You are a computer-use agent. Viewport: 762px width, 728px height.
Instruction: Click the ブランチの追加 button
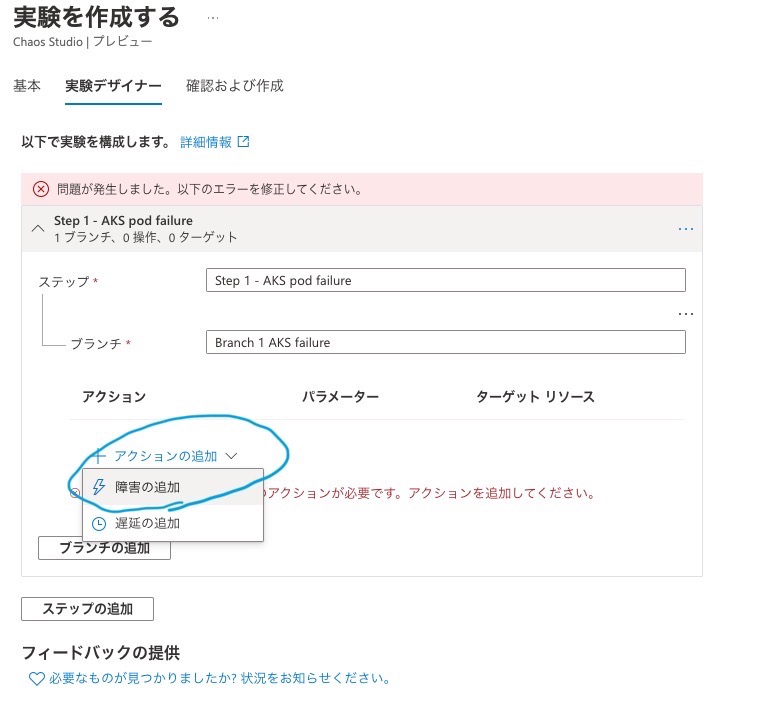[x=104, y=548]
